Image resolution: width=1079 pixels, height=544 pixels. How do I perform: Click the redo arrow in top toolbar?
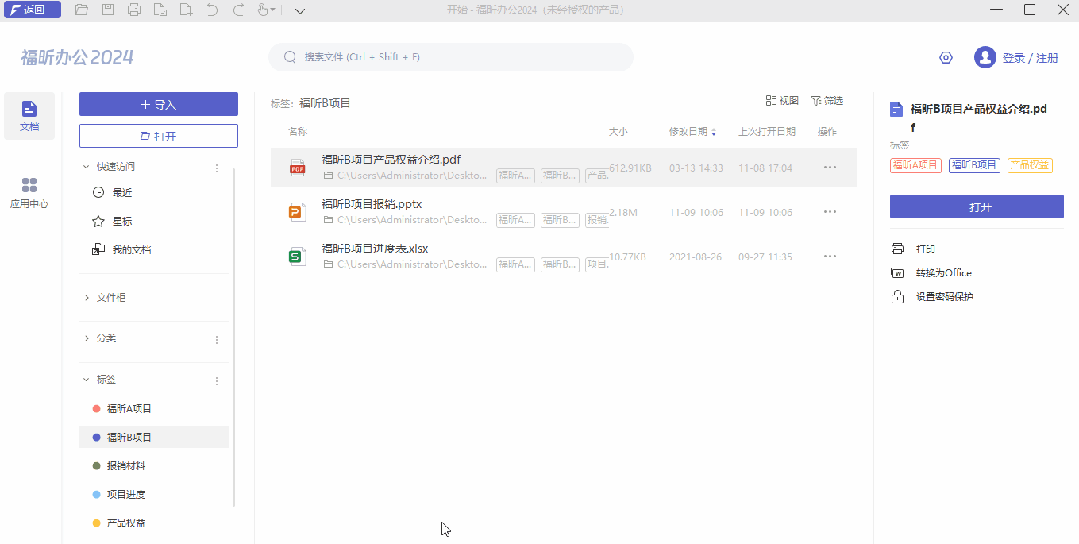pos(238,10)
